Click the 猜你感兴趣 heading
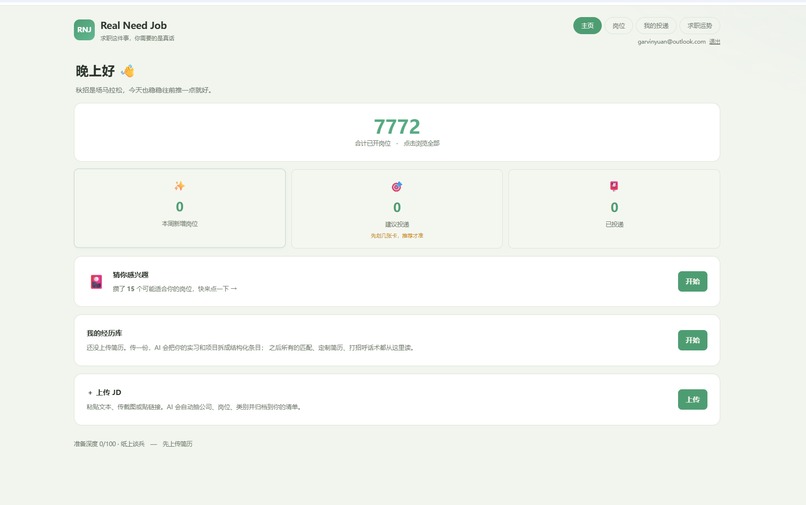 pyautogui.click(x=131, y=275)
